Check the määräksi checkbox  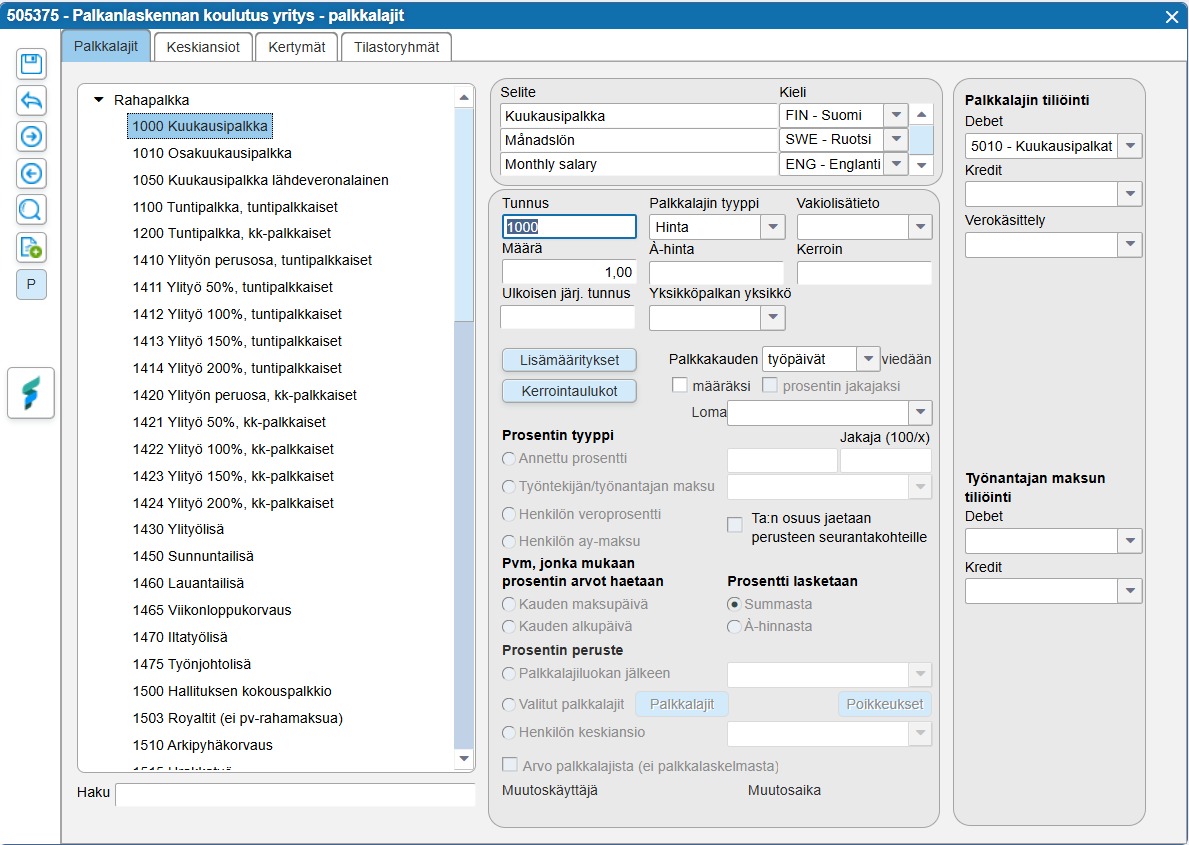pos(679,385)
